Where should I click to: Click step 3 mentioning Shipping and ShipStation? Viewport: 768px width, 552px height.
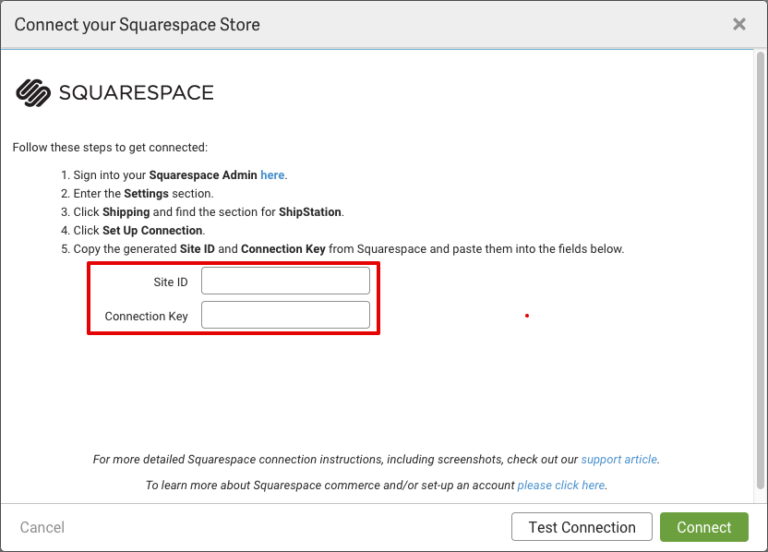tap(202, 212)
